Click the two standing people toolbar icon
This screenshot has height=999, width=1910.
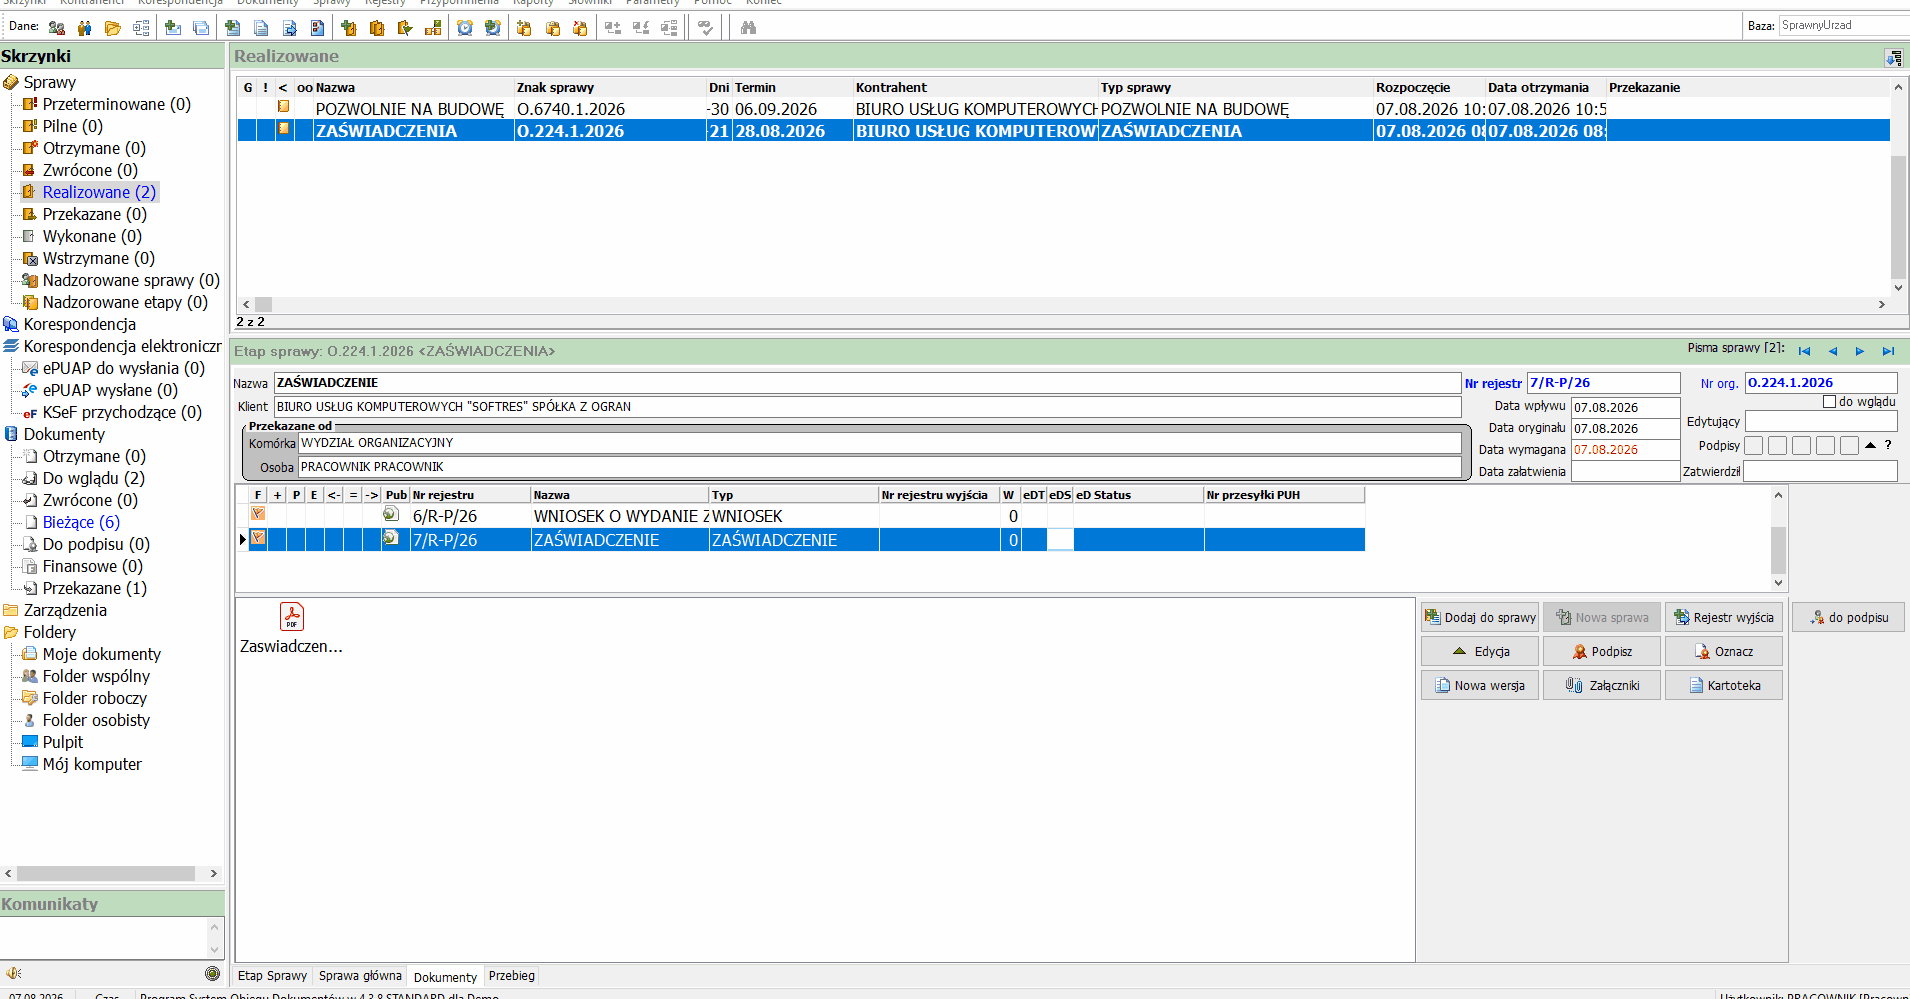(85, 28)
